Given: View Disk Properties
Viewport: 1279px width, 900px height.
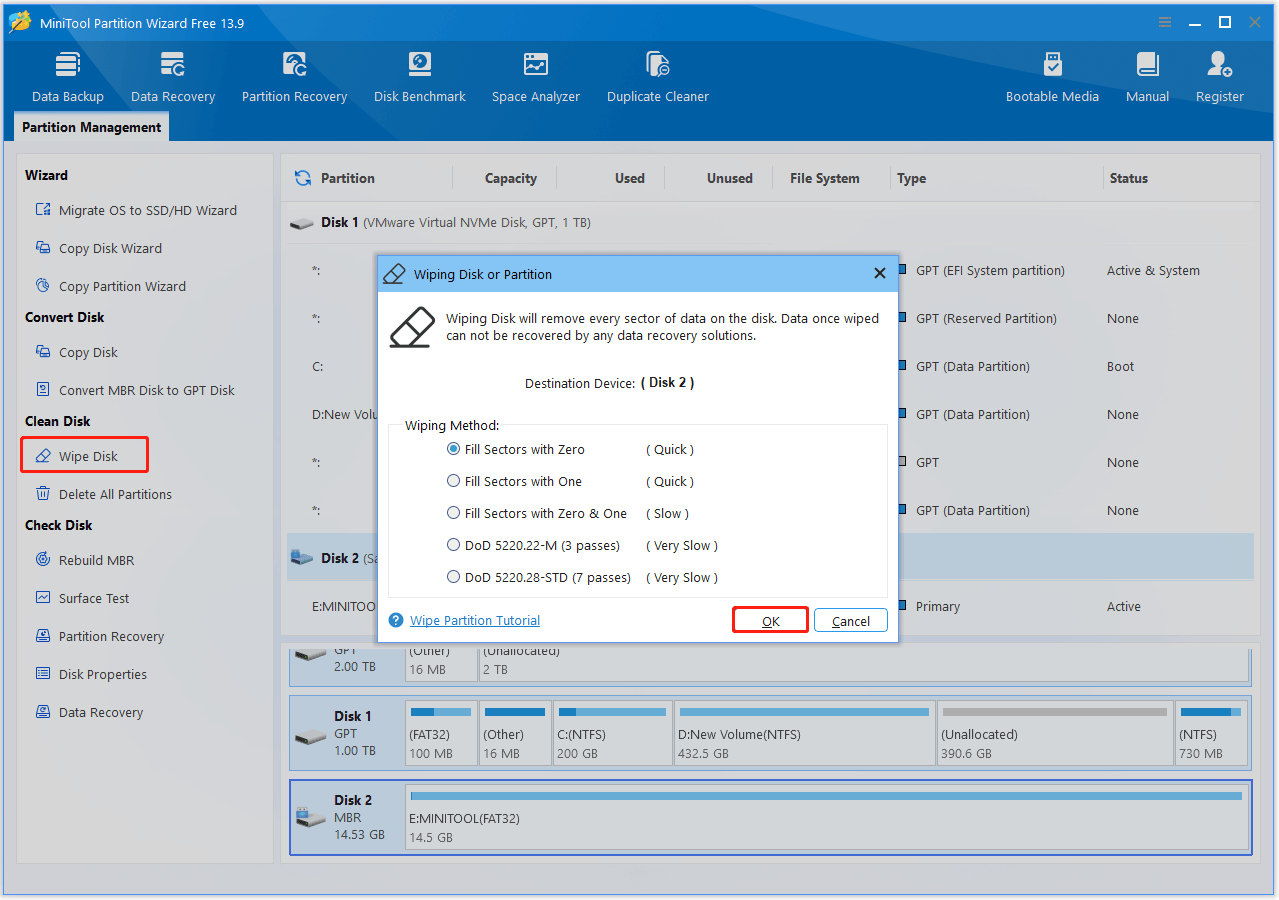Looking at the screenshot, I should point(91,674).
